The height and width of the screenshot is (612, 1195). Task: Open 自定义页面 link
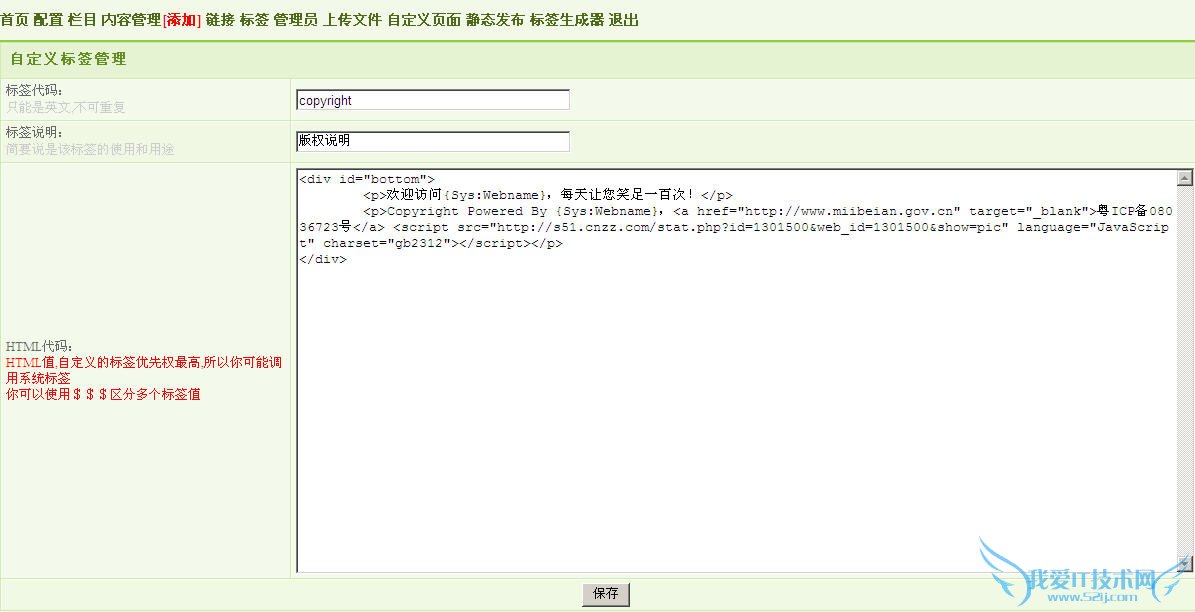[424, 21]
